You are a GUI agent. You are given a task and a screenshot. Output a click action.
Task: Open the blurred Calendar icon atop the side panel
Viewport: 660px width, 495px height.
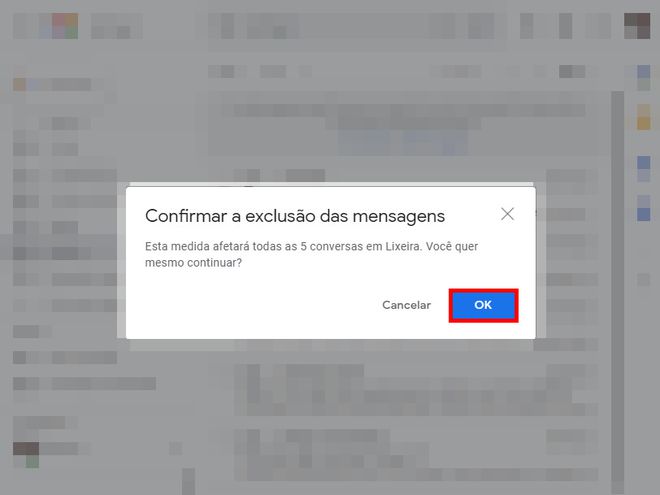643,78
